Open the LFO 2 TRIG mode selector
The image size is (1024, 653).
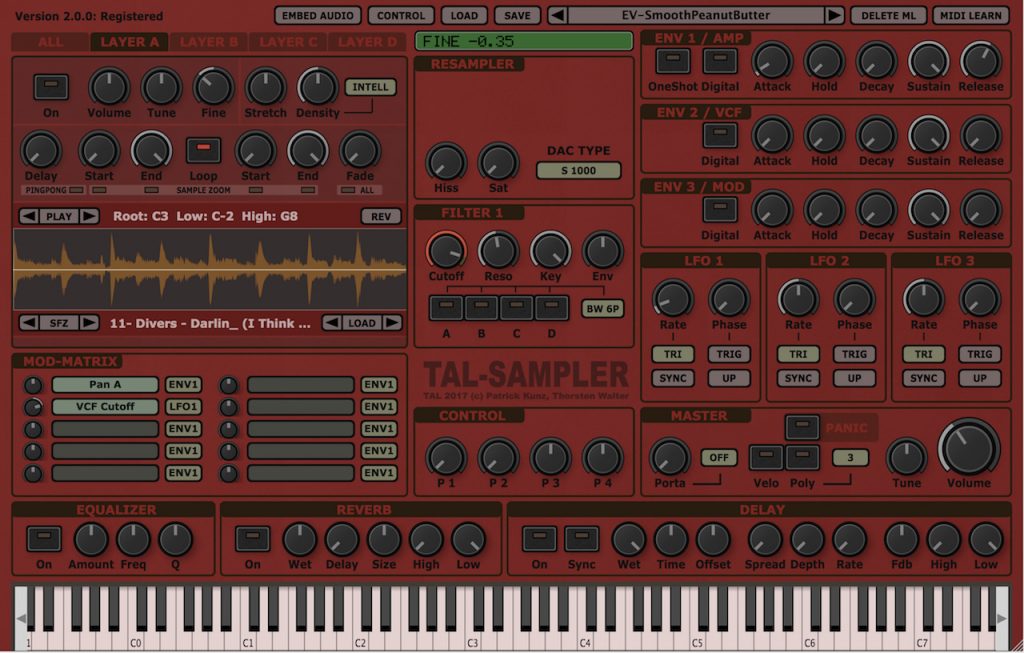(x=854, y=354)
